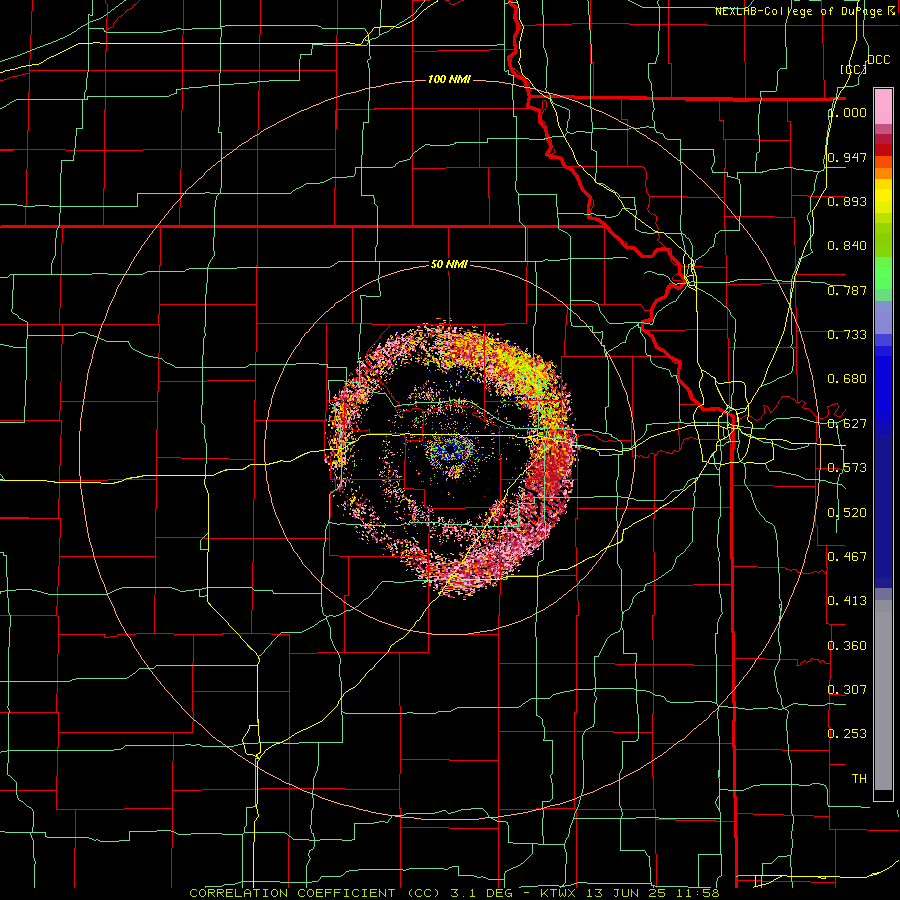Click the Correlation Coefficient KTWX caption text
Viewport: 900px width, 900px height.
(454, 893)
